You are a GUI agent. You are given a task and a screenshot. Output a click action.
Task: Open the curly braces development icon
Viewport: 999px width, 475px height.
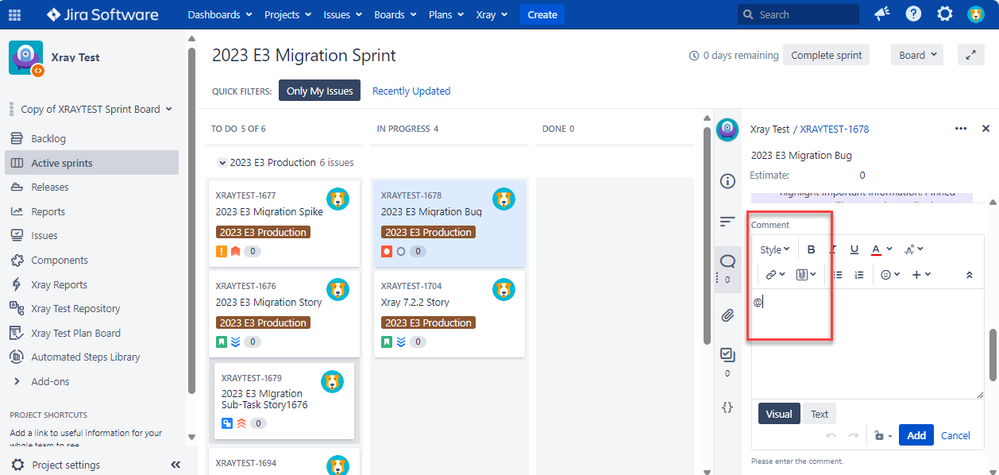pos(727,407)
